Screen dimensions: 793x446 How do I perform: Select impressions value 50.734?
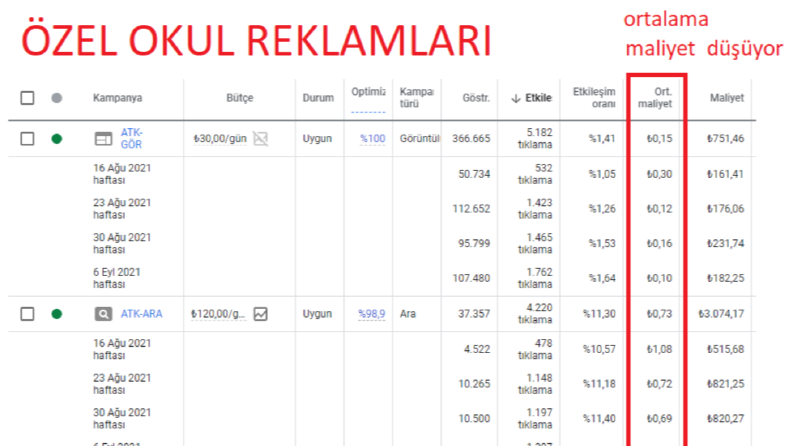(474, 174)
